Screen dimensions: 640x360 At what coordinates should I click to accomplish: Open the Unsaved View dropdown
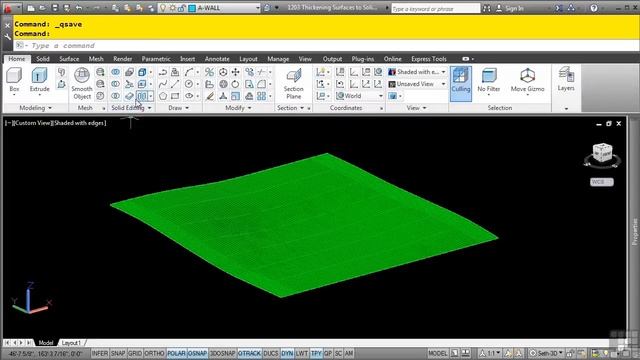tap(417, 84)
